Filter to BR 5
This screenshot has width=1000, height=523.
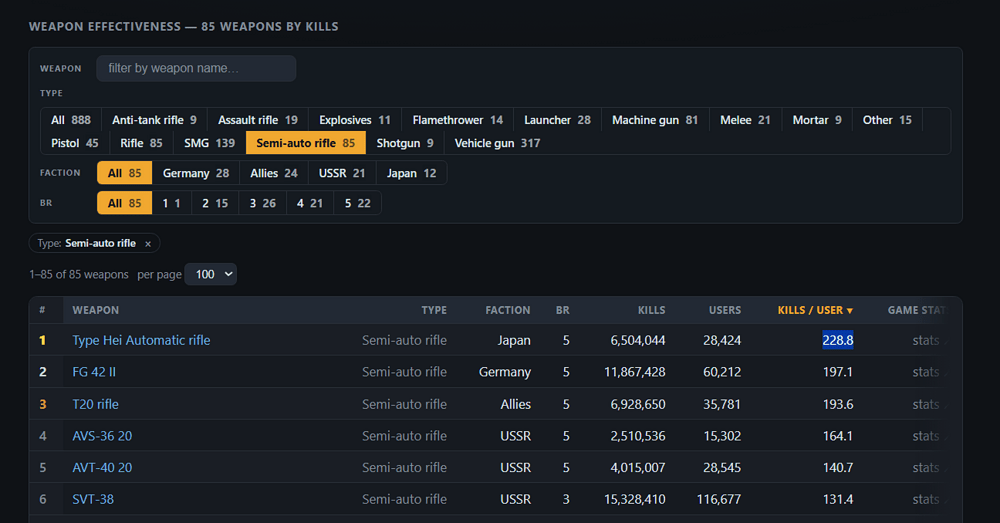point(357,203)
